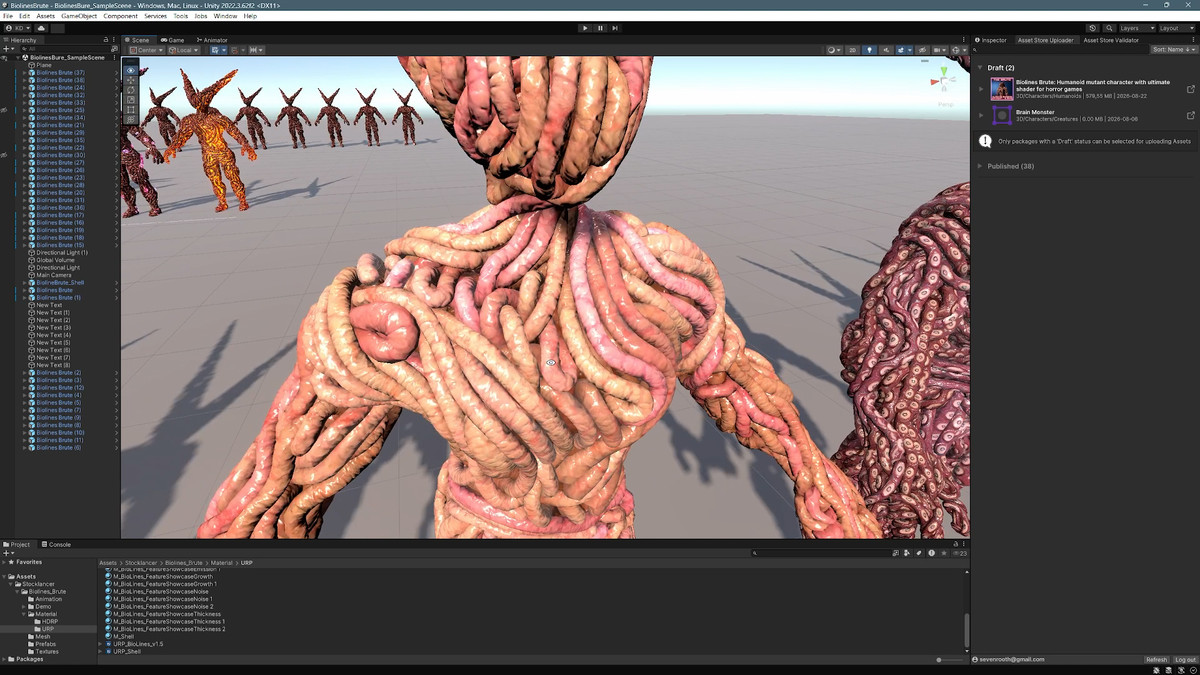Open the Center pivot mode dropdown
The width and height of the screenshot is (1200, 675).
pos(147,50)
